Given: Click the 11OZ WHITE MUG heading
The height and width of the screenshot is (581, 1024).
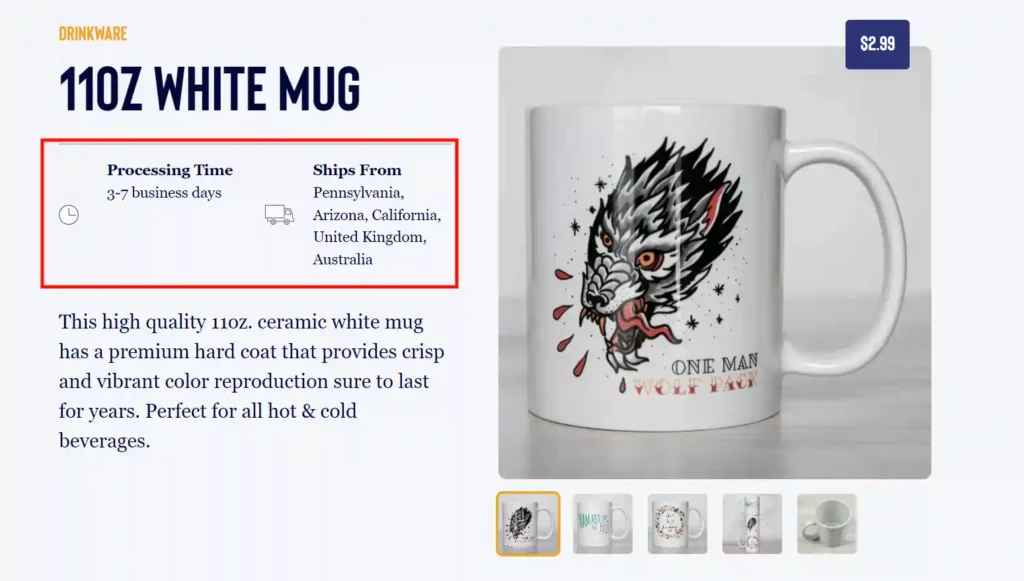Looking at the screenshot, I should coord(210,88).
